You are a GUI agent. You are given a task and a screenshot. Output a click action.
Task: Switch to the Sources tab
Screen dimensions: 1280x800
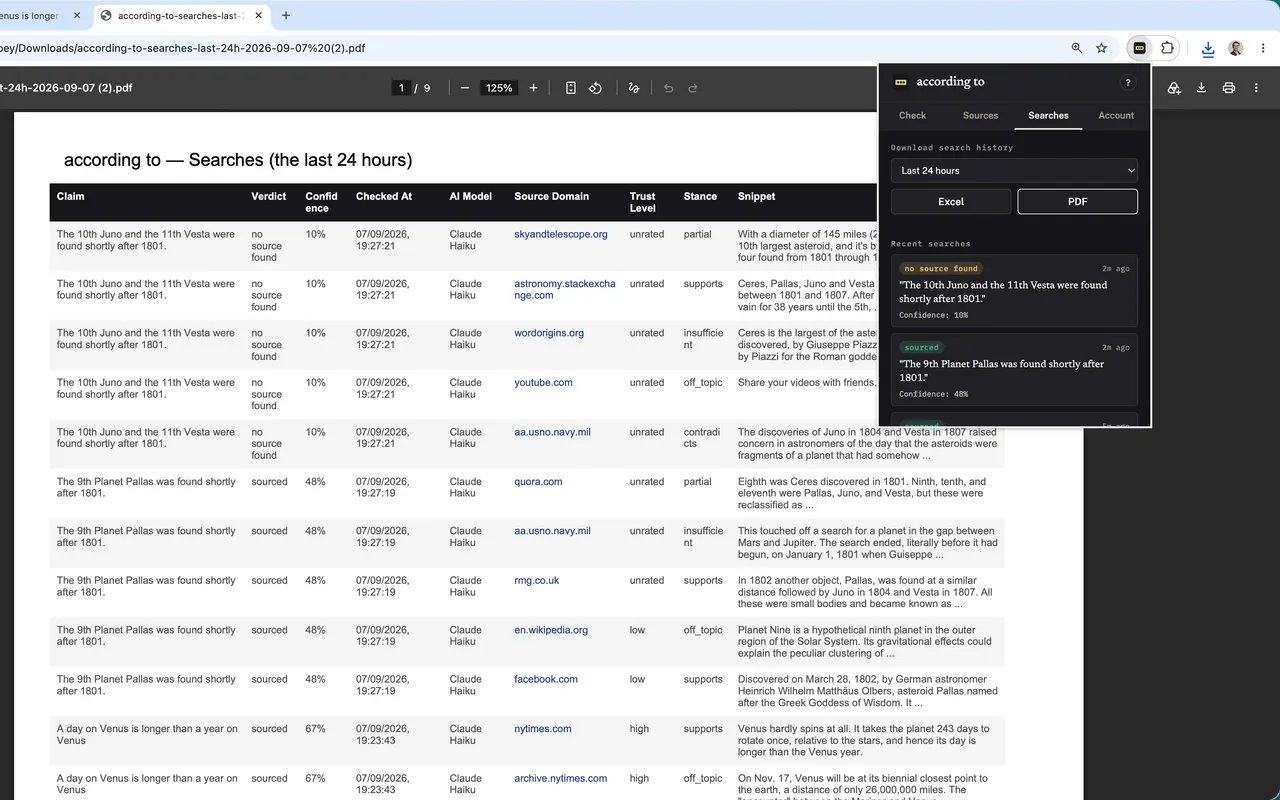point(981,115)
